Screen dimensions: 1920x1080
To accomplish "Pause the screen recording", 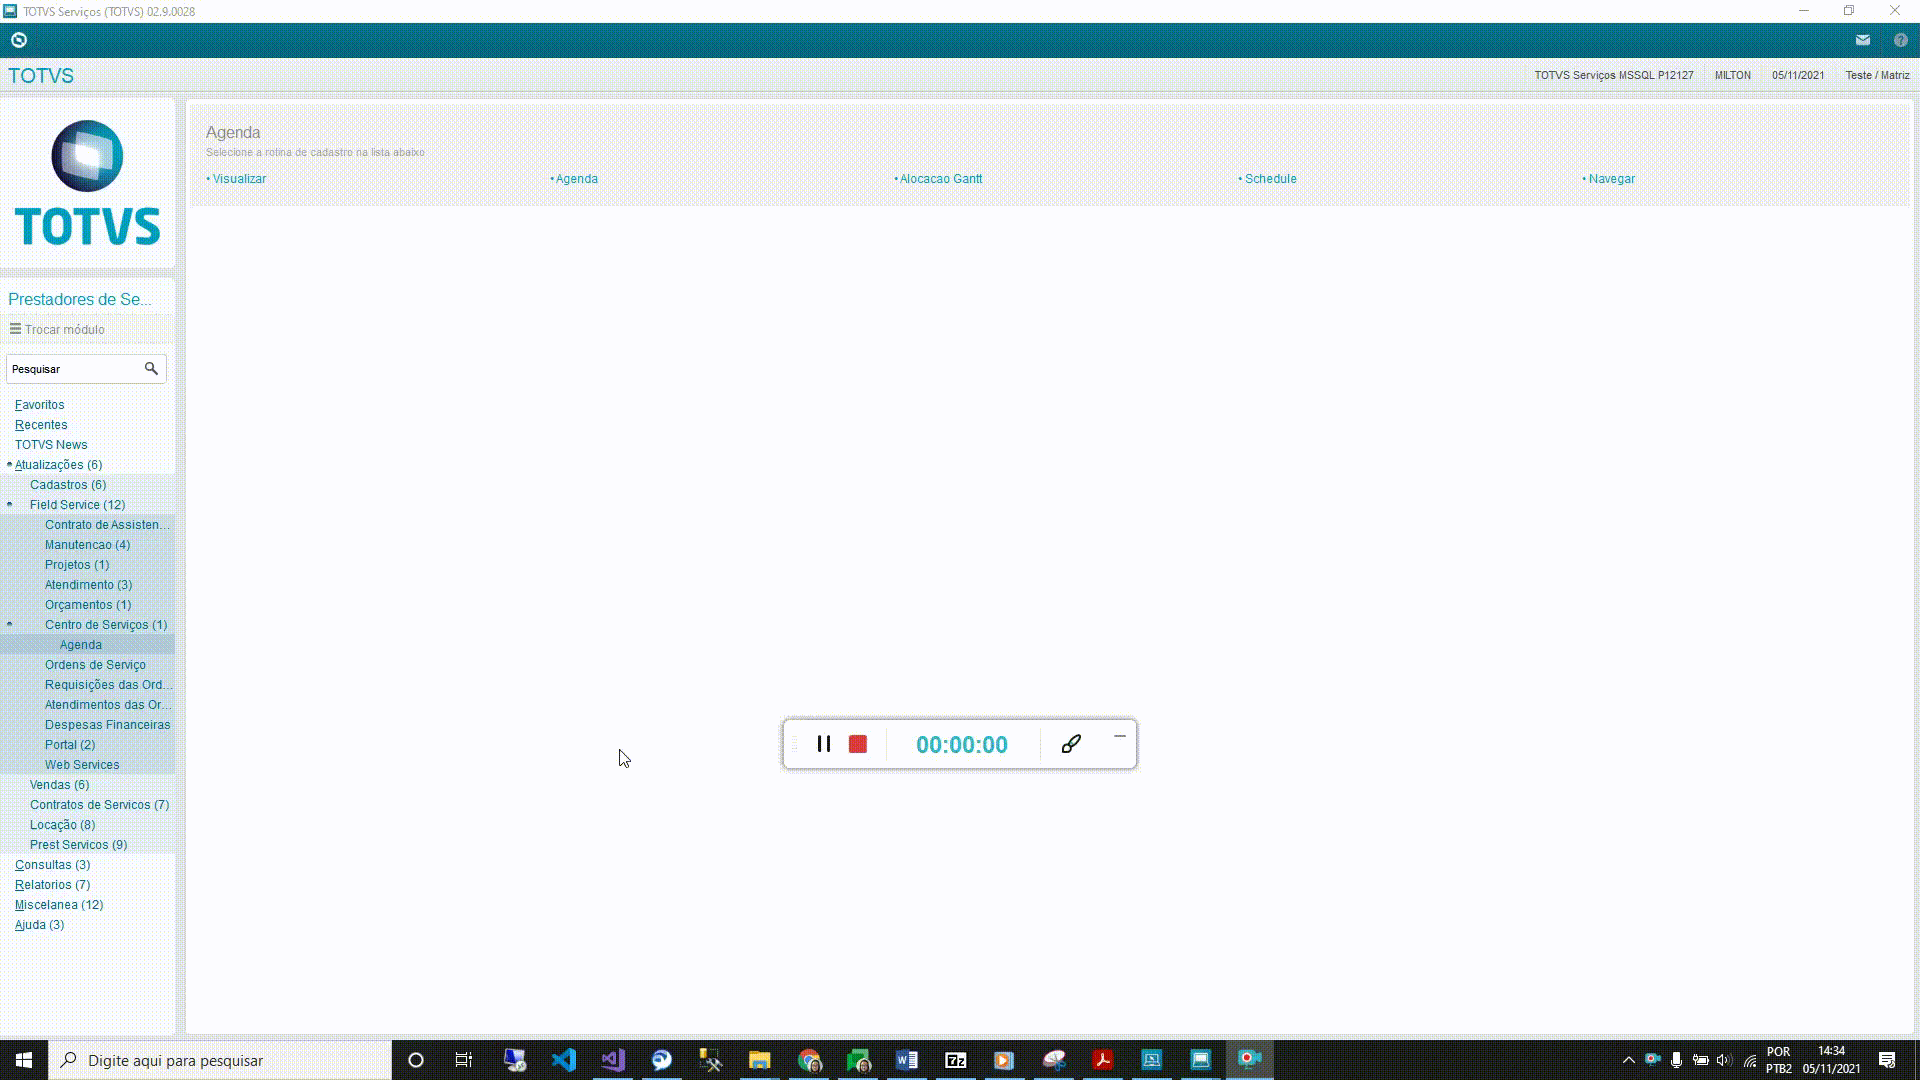I will 824,744.
